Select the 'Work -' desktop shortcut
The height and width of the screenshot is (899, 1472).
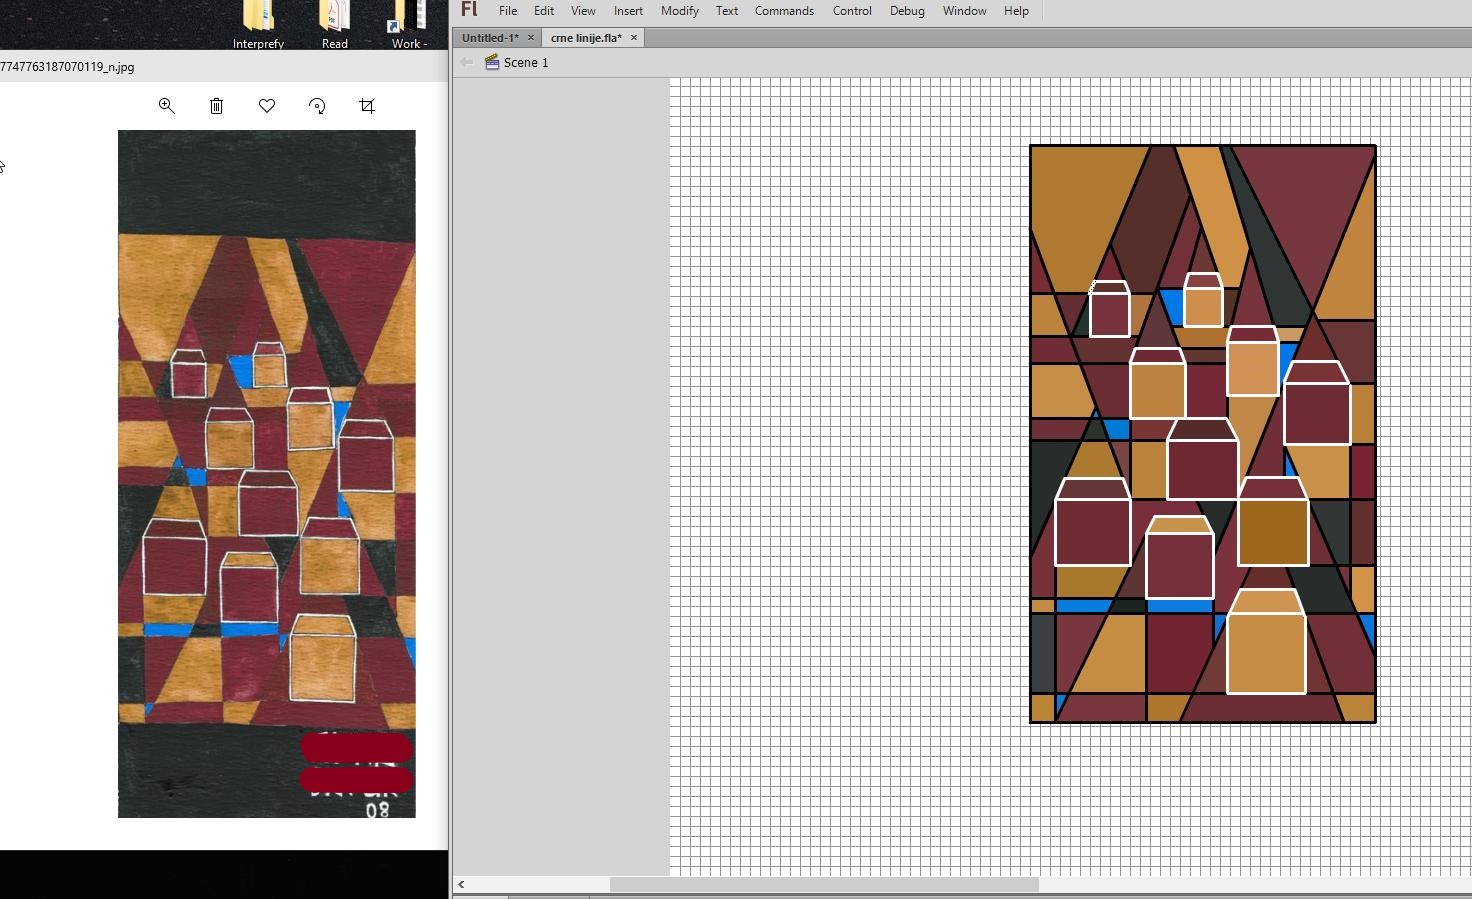409,25
